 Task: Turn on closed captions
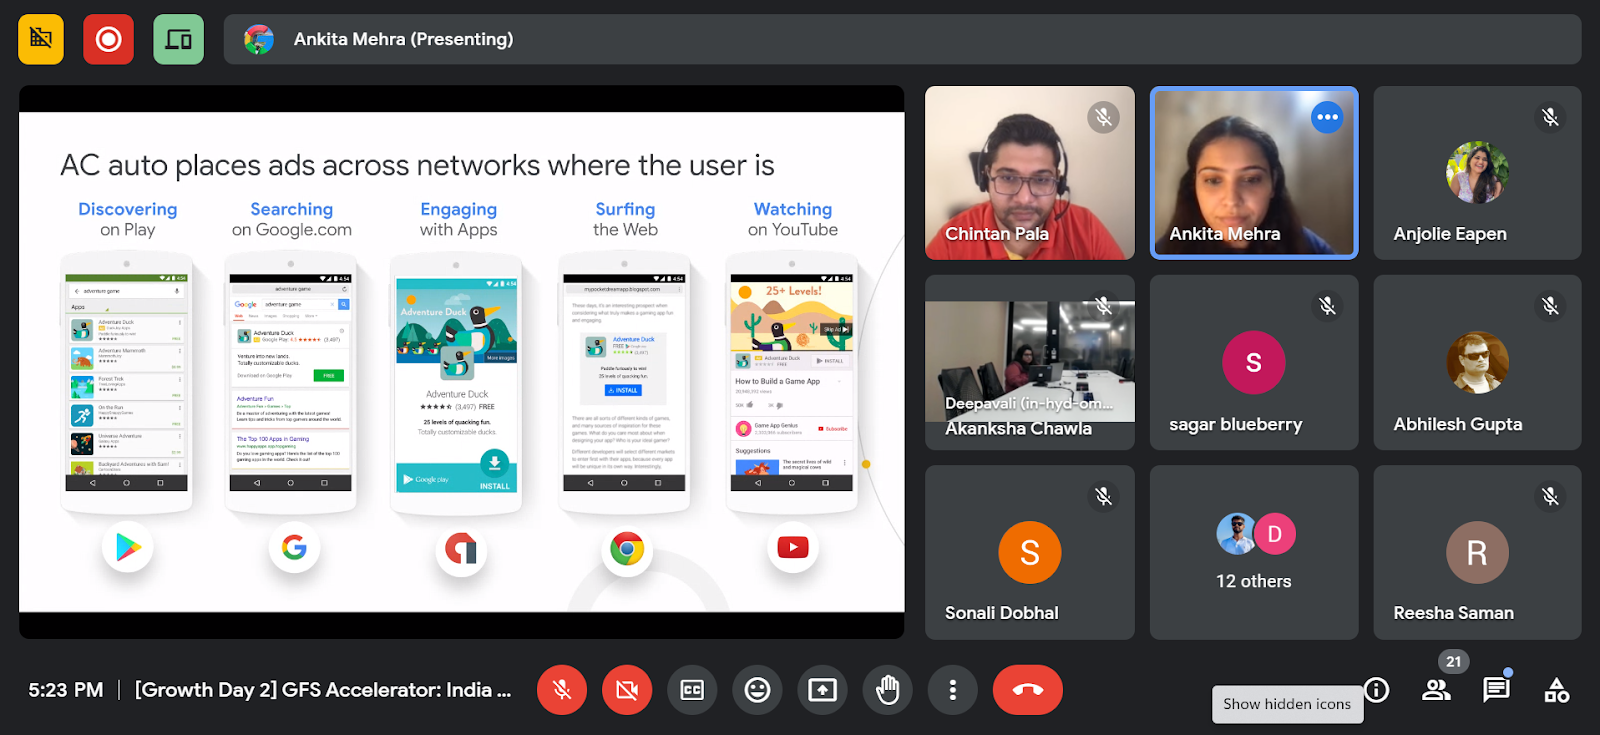tap(692, 690)
